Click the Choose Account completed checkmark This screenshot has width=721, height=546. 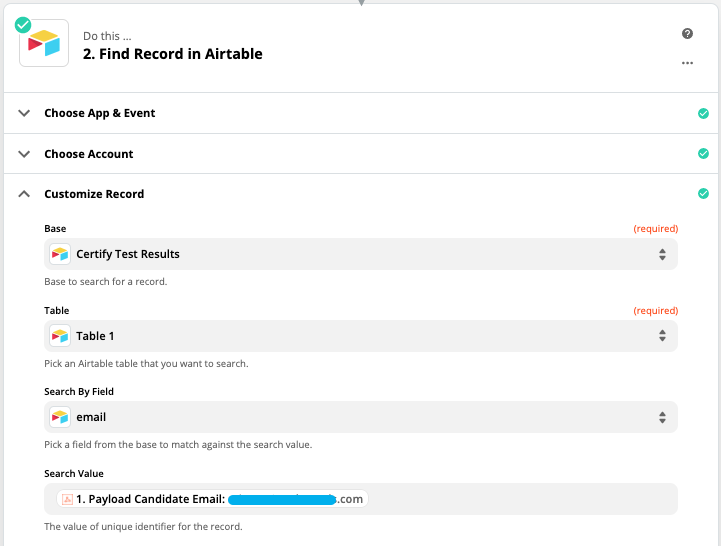tap(703, 154)
